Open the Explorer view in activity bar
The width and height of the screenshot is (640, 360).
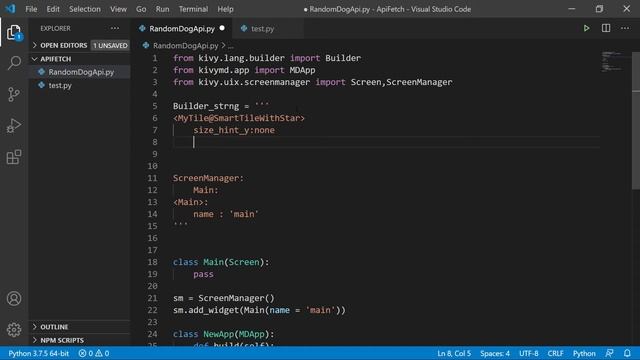point(14,32)
